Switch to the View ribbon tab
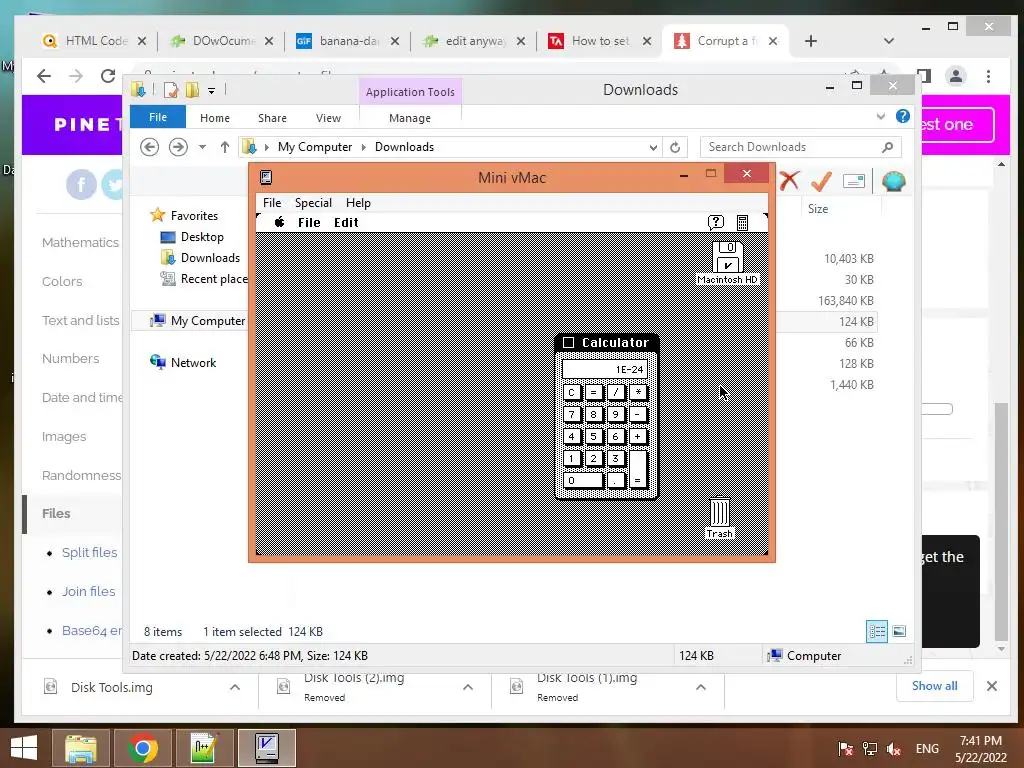1024x768 pixels. coord(328,118)
